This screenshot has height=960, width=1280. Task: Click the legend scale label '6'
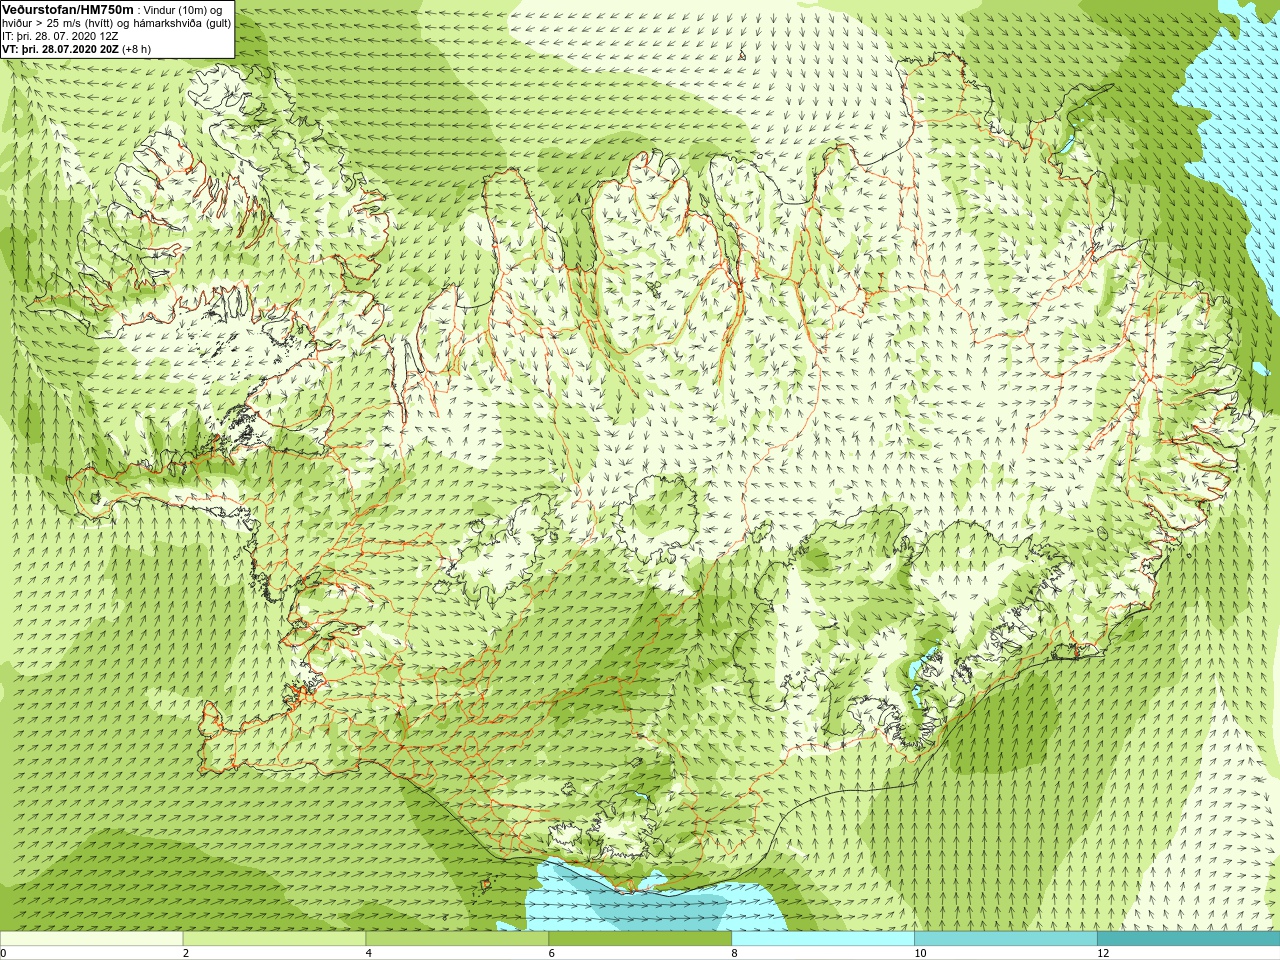click(552, 953)
